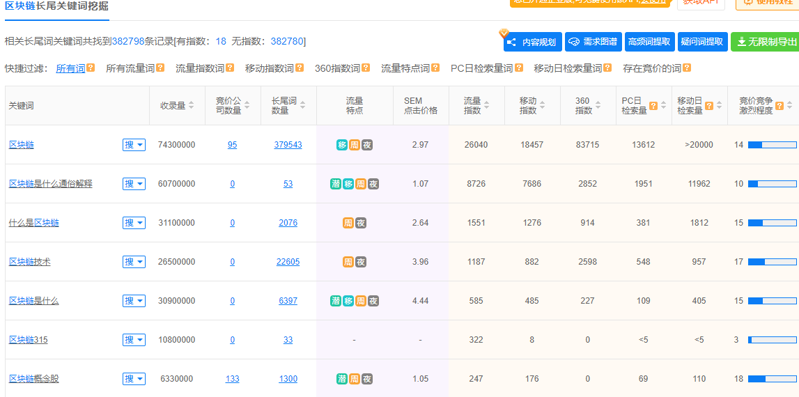This screenshot has height=397, width=799.
Task: Open keyword link 区块链概念股
Action: point(34,379)
